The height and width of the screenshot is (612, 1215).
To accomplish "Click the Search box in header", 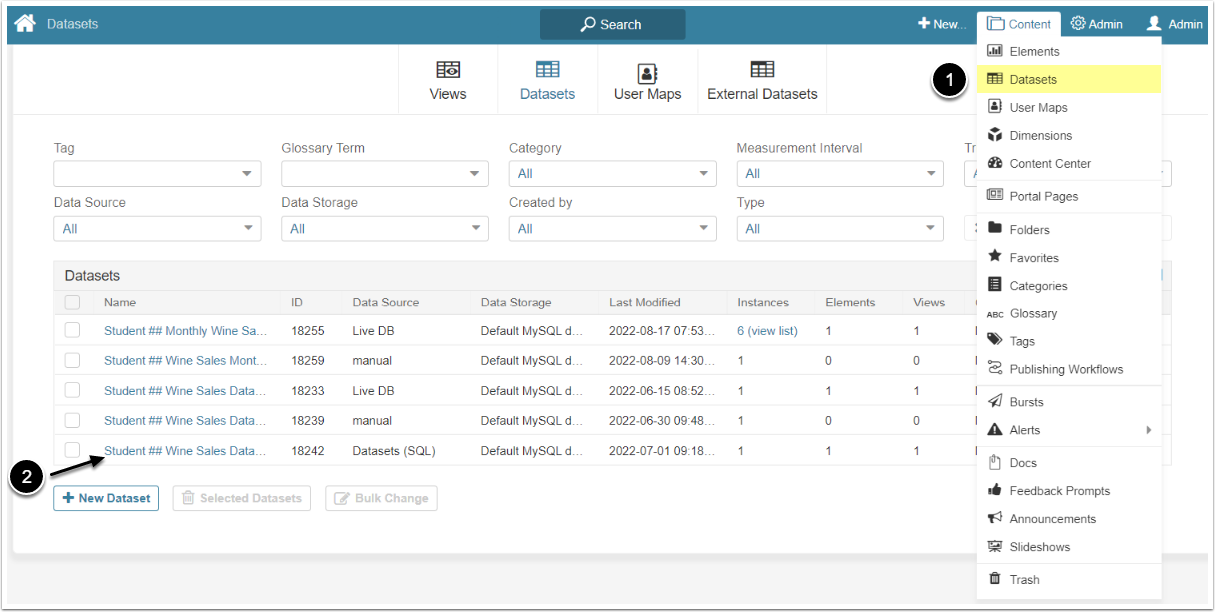I will pos(612,24).
